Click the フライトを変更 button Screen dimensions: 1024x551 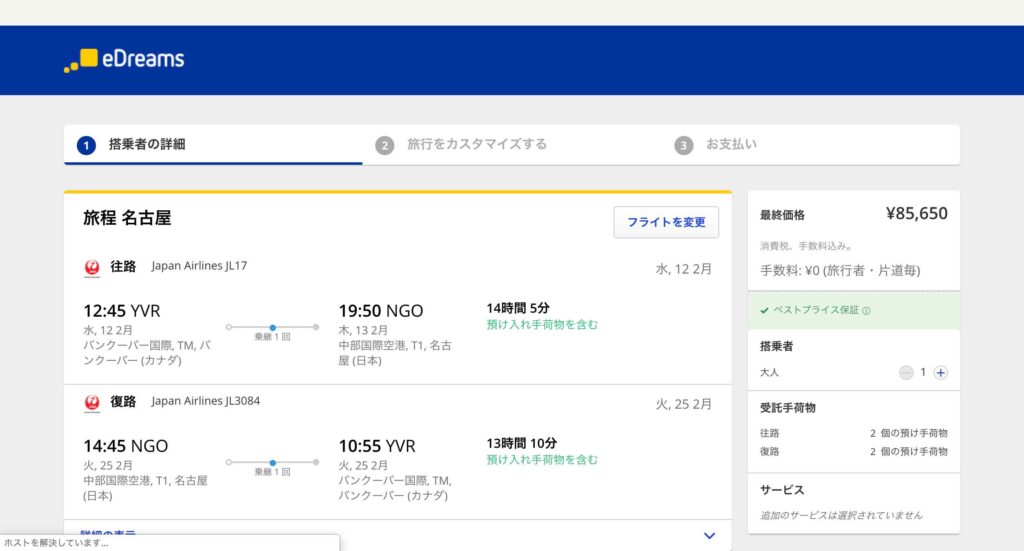tap(666, 222)
